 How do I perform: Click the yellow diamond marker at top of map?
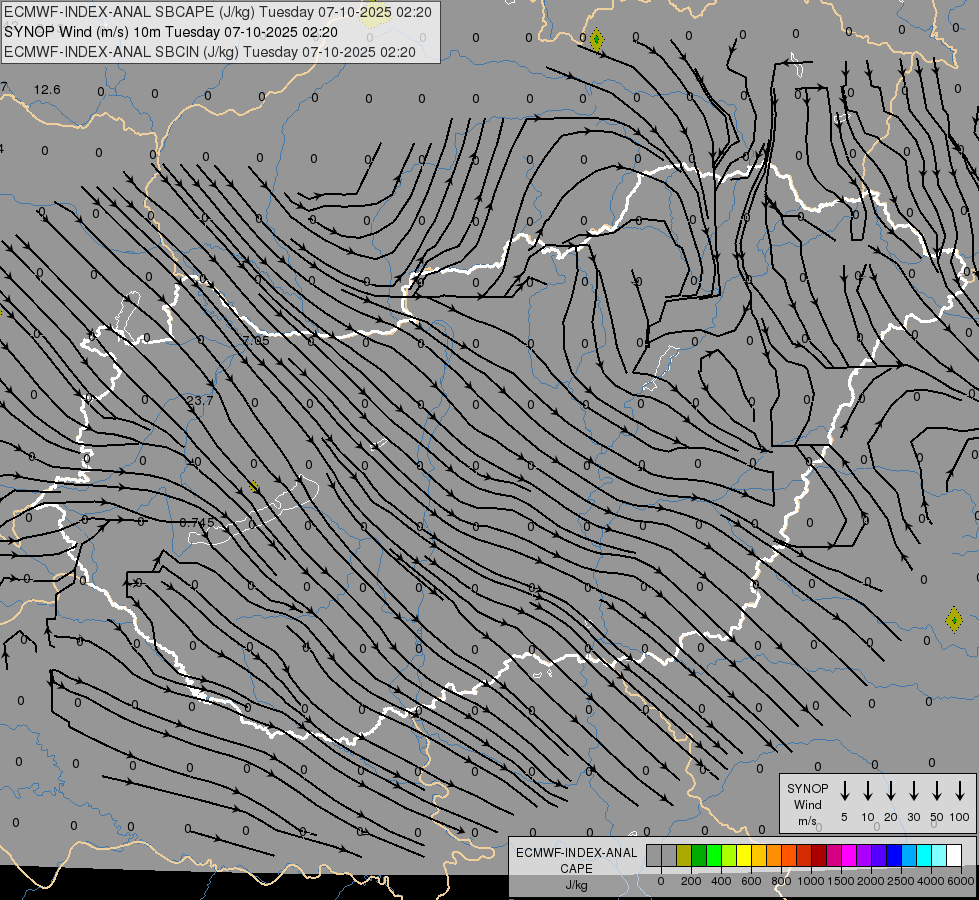point(596,40)
